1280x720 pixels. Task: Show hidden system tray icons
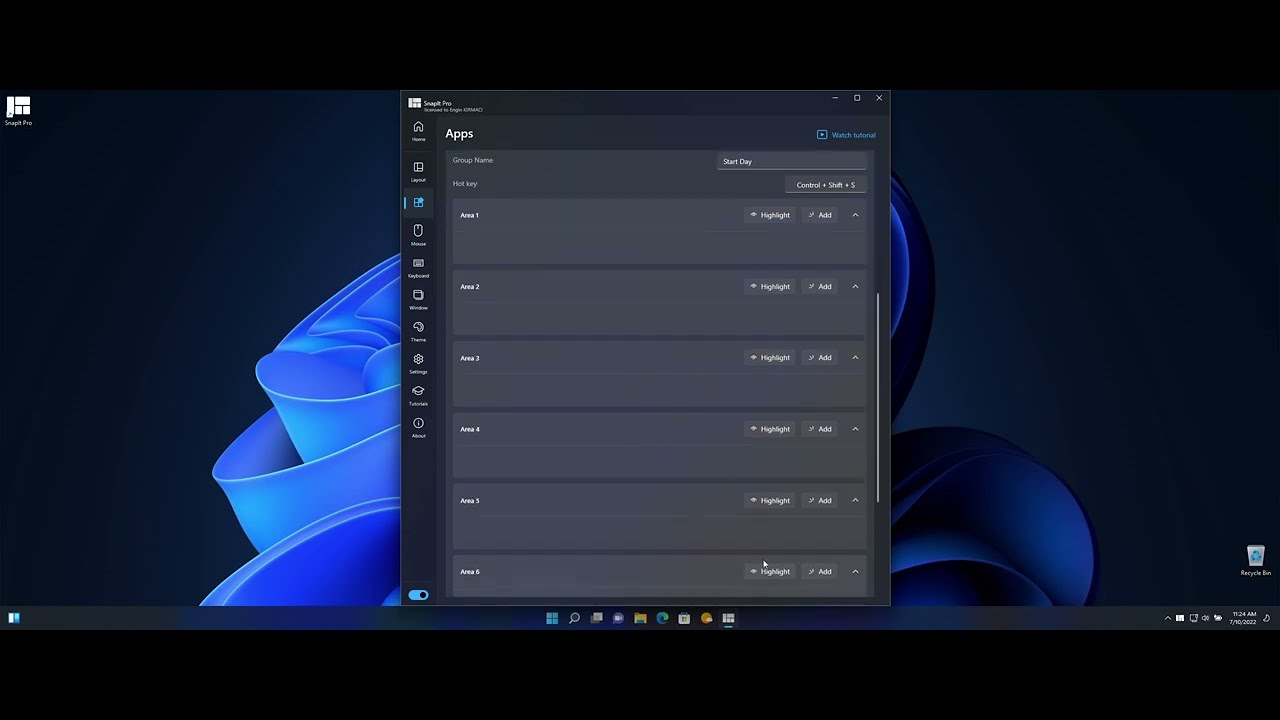[x=1167, y=618]
